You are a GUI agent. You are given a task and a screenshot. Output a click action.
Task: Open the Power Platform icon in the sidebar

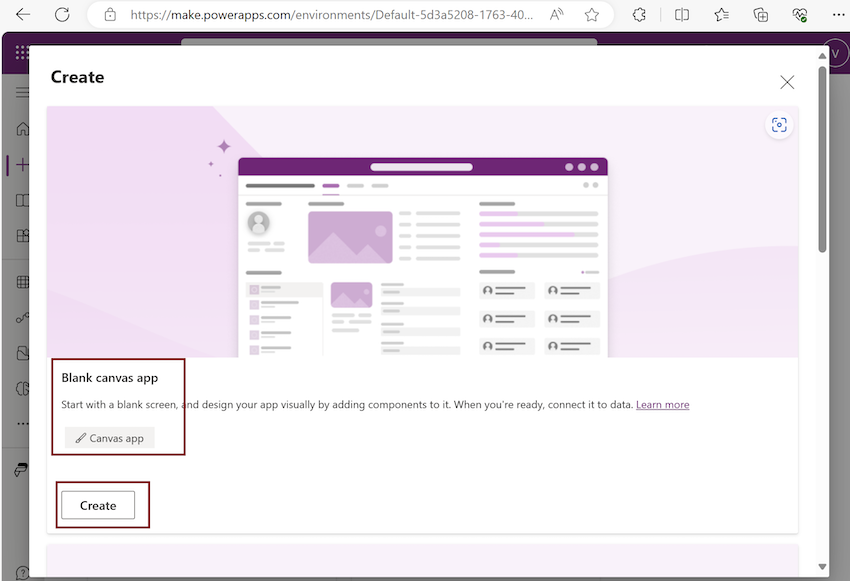pyautogui.click(x=21, y=470)
